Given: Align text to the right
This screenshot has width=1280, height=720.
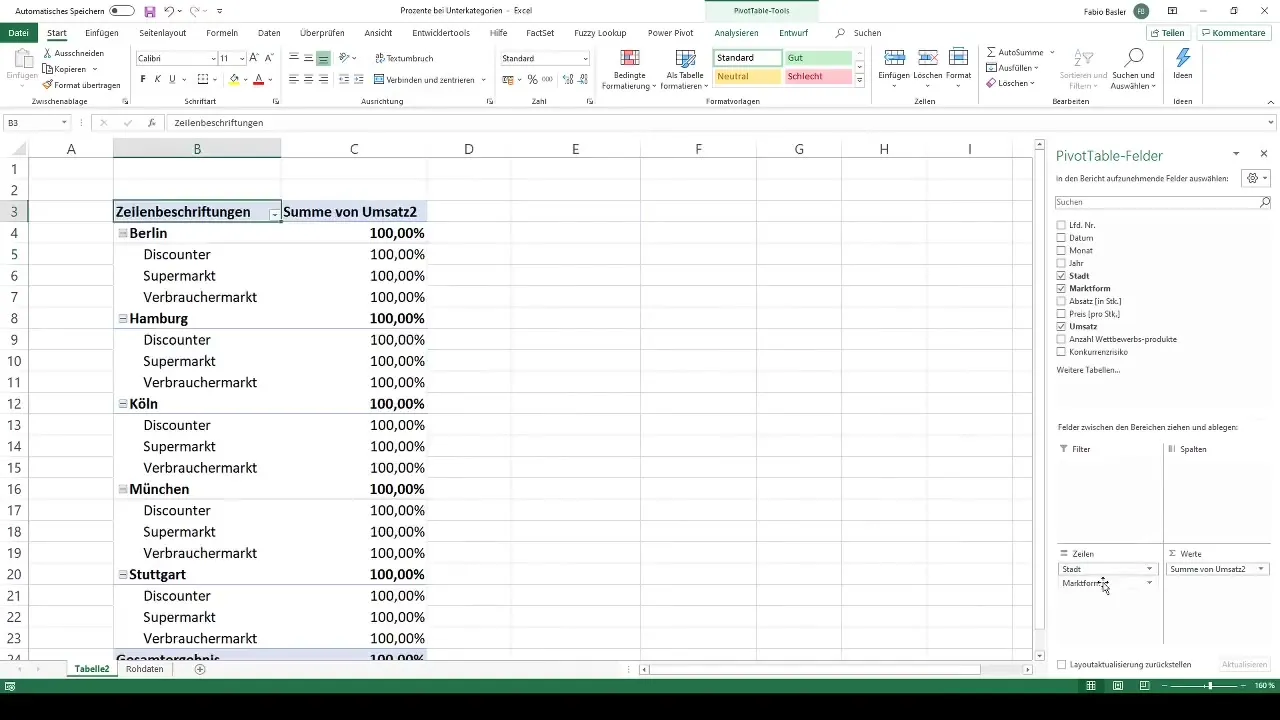Looking at the screenshot, I should tap(323, 79).
